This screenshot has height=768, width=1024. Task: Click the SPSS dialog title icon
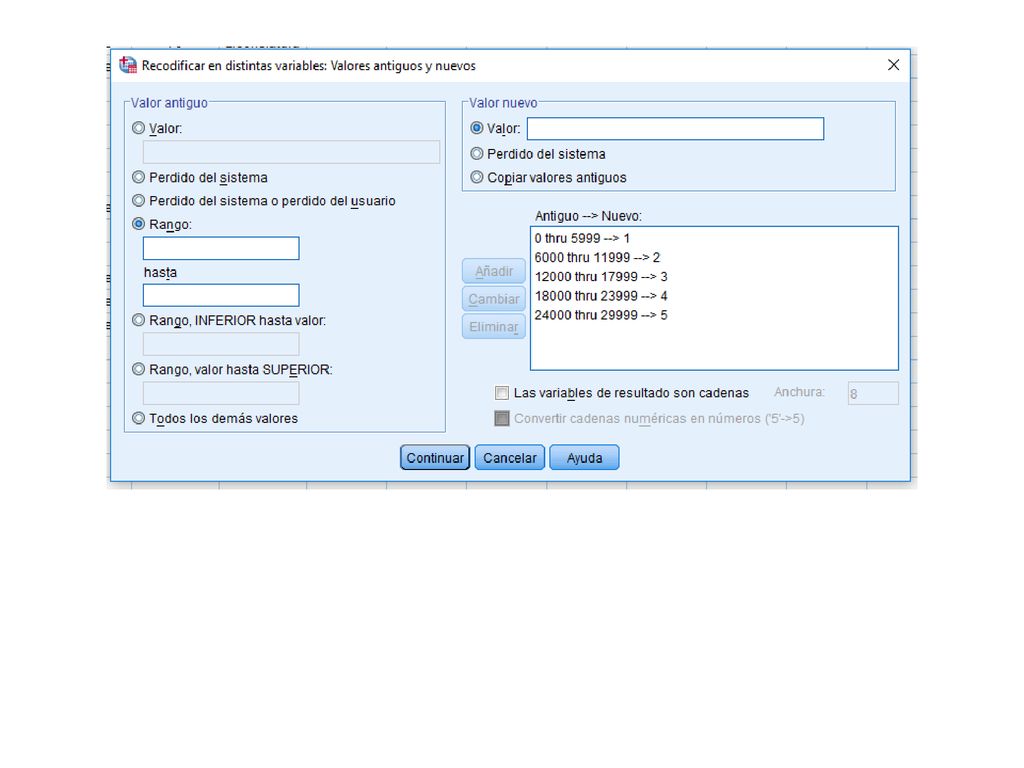[128, 65]
